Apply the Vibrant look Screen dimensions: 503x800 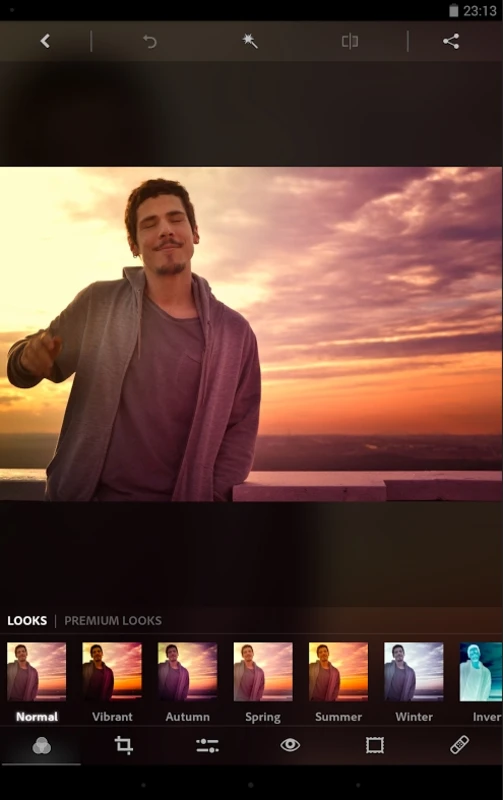112,671
